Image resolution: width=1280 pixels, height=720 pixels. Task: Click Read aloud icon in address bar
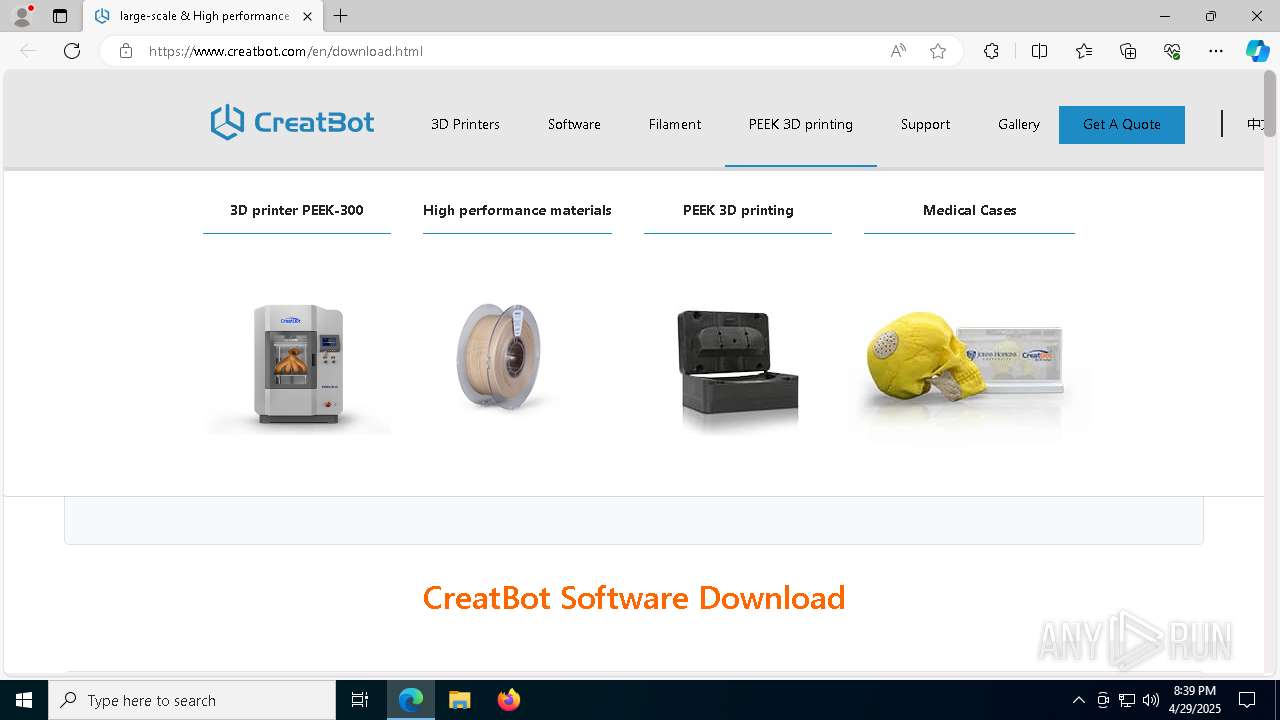(898, 51)
